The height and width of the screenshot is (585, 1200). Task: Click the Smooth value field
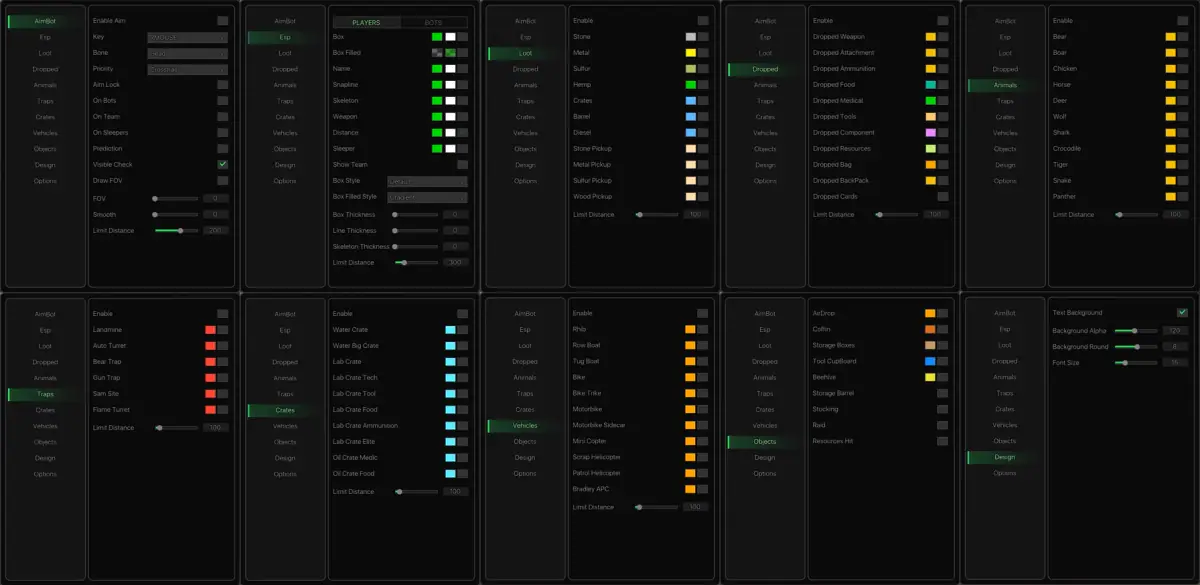coord(216,214)
